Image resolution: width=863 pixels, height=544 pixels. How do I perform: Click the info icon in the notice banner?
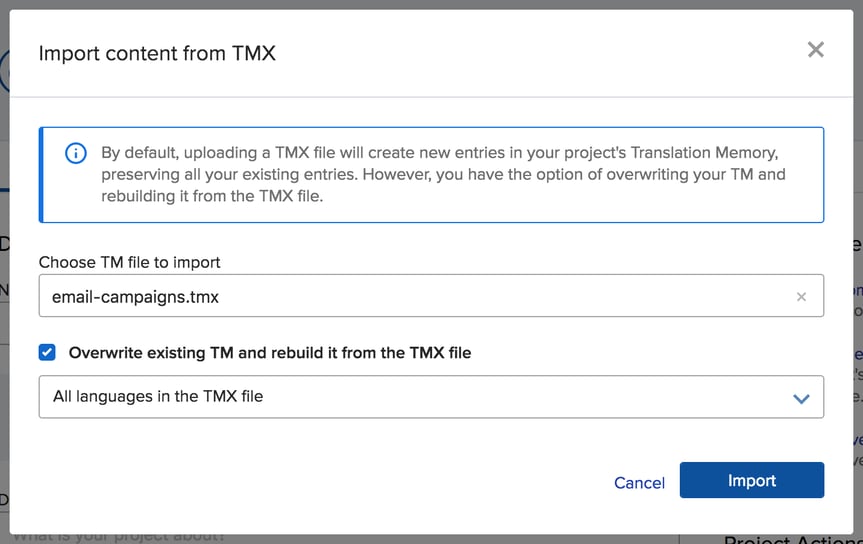click(x=75, y=154)
